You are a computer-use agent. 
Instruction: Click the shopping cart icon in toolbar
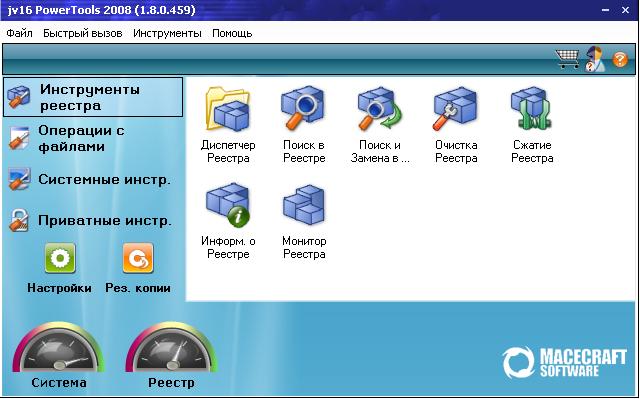point(567,59)
